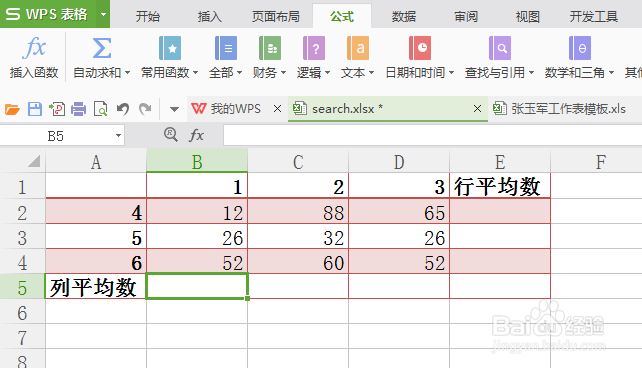Open the quick access toolbar customize arrow

pyautogui.click(x=174, y=109)
